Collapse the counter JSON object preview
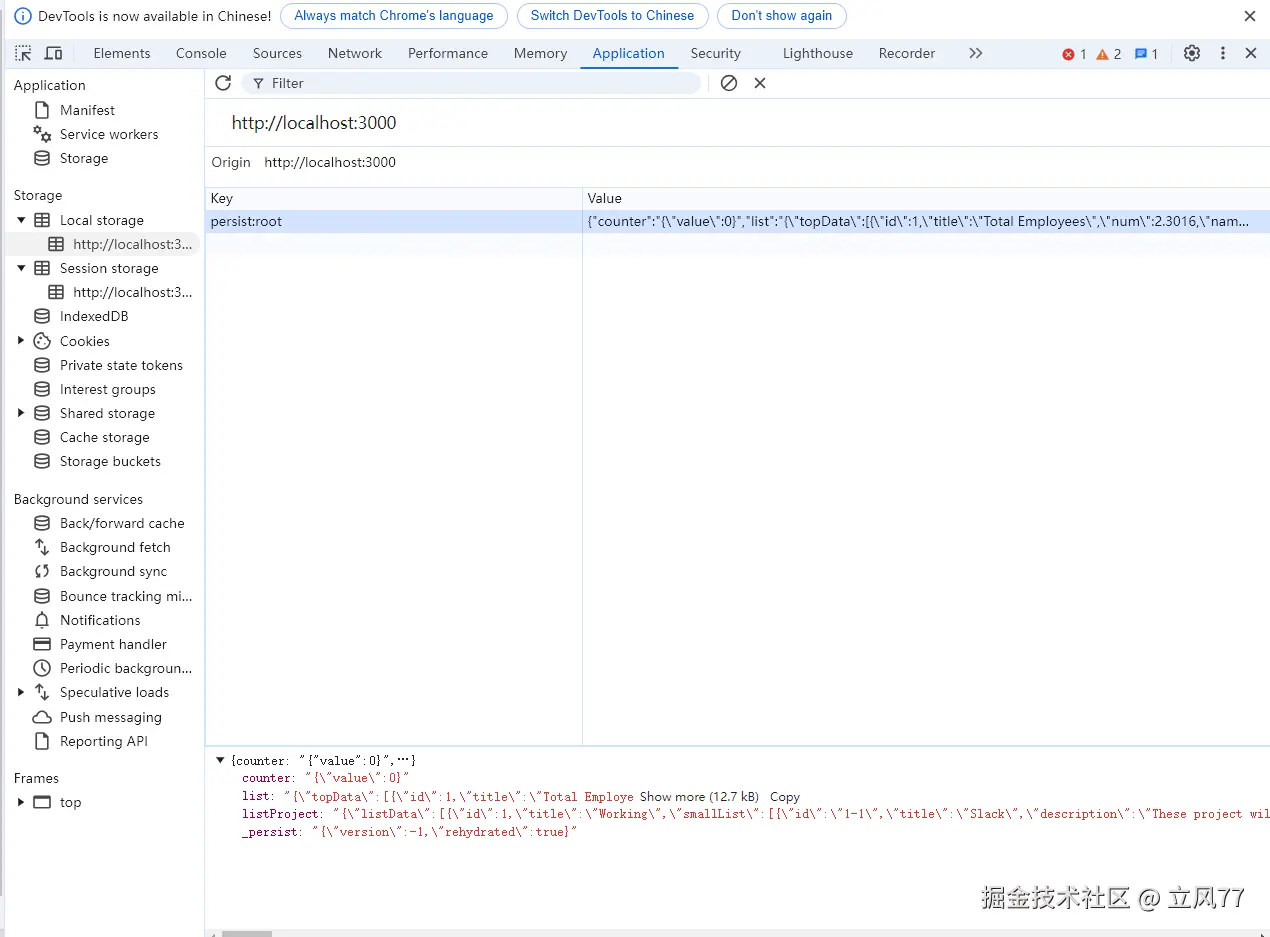The height and width of the screenshot is (937, 1270). tap(220, 760)
